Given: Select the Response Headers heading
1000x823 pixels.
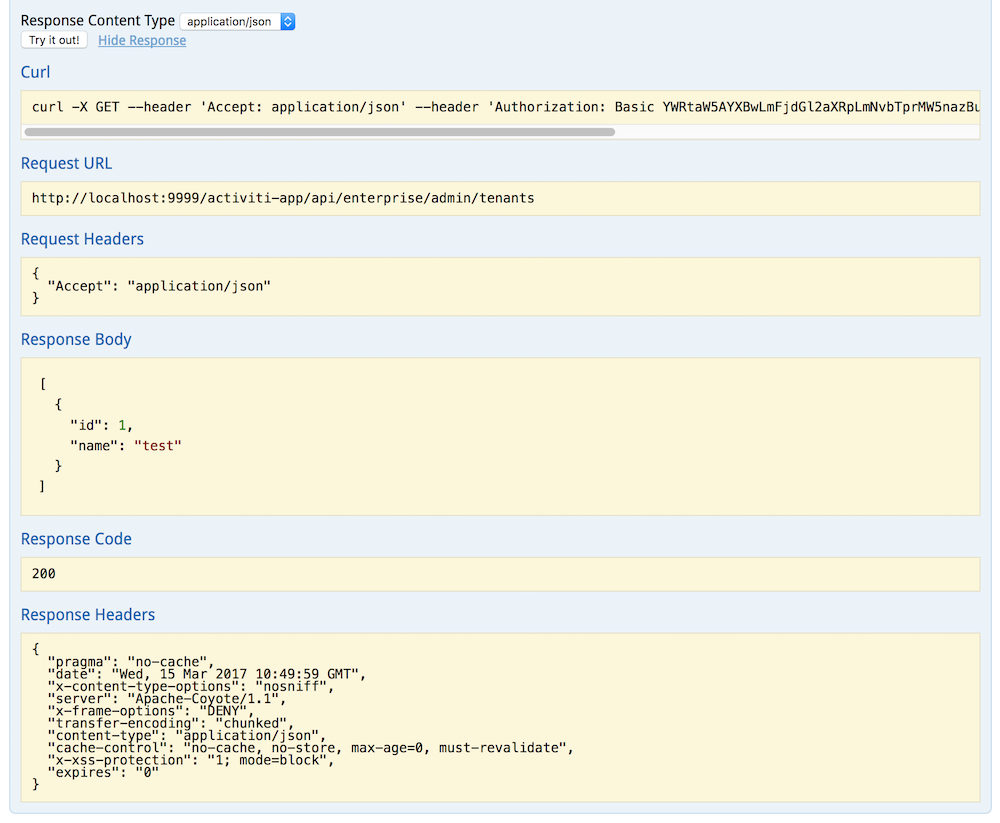Looking at the screenshot, I should (88, 614).
